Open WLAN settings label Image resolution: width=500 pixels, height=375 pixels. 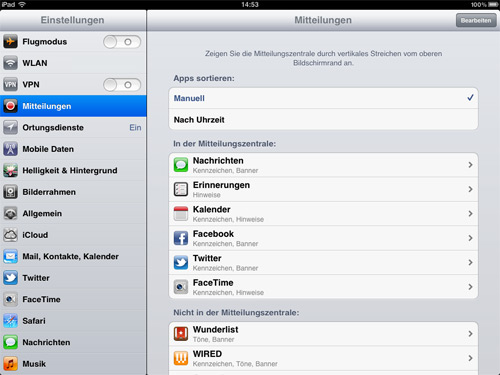pyautogui.click(x=35, y=63)
